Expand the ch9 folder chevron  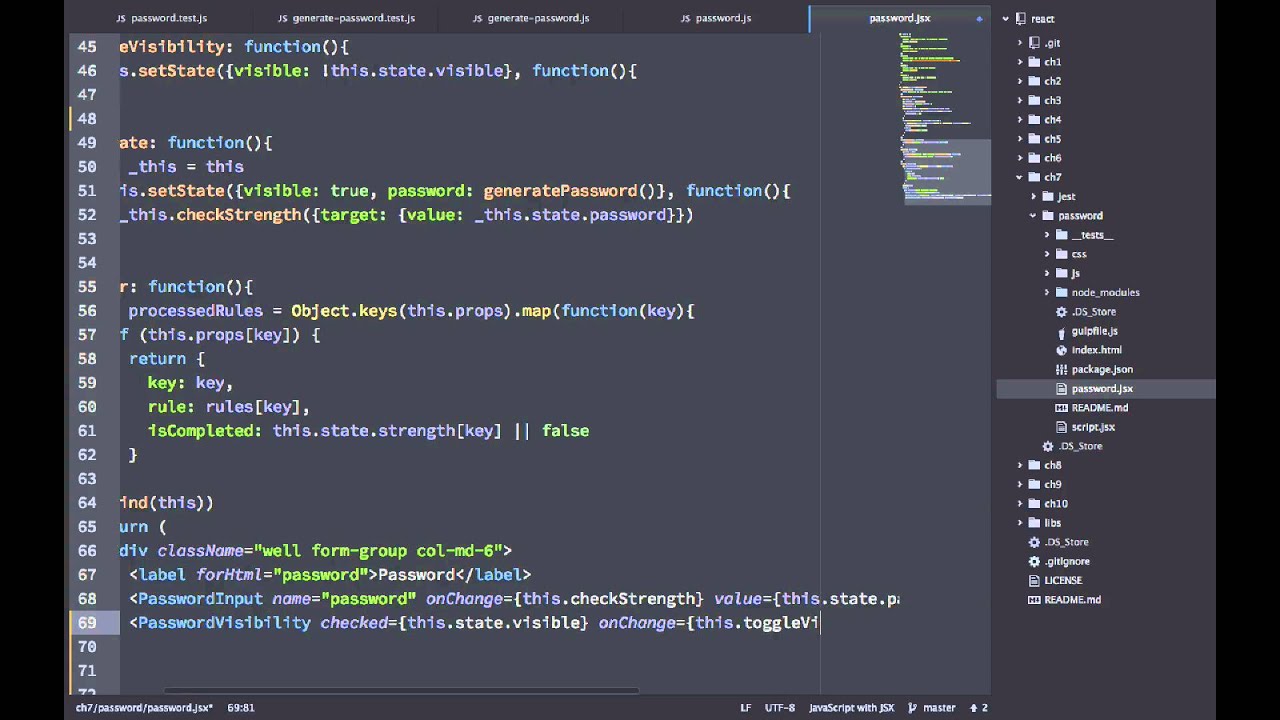[x=1020, y=484]
